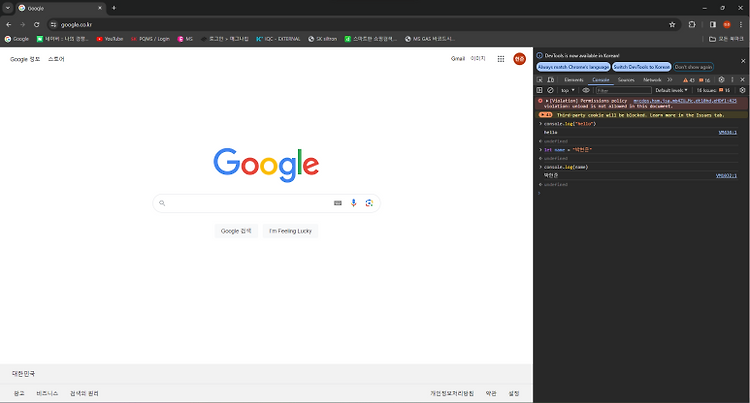Image resolution: width=750 pixels, height=403 pixels.
Task: View site information for google.co.kr
Action: point(53,24)
